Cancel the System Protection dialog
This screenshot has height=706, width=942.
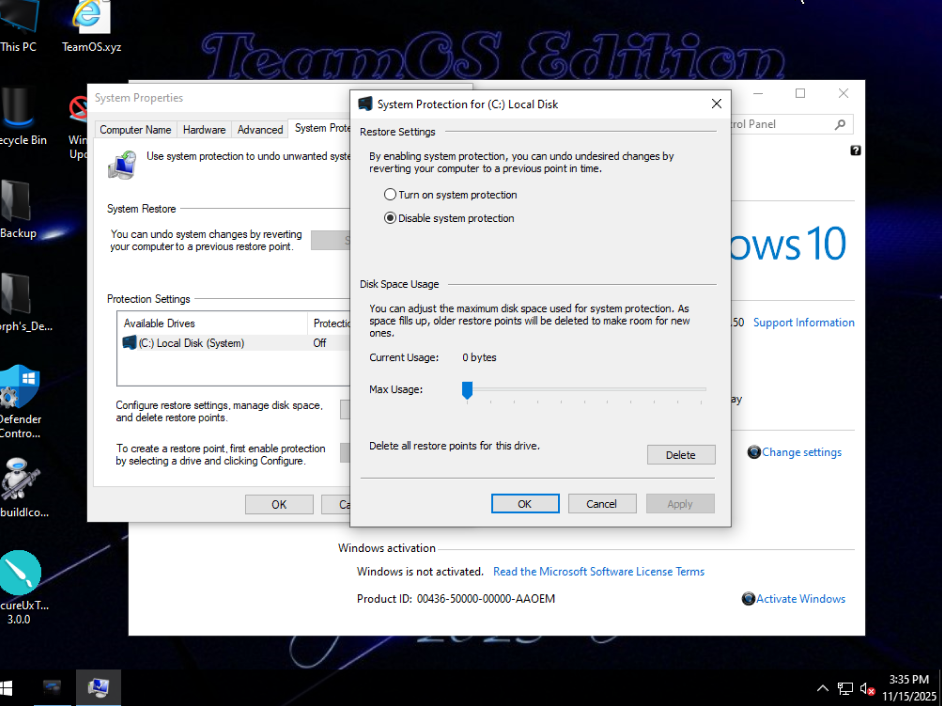601,504
